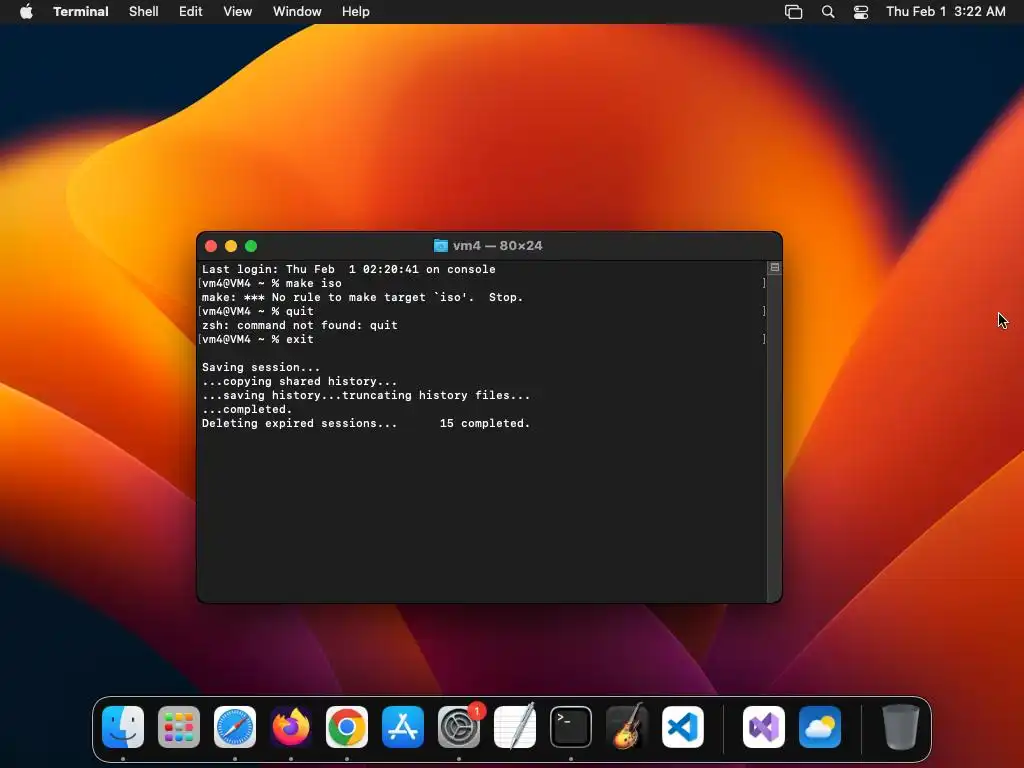Launch GarageBand from the Dock

[x=627, y=727]
